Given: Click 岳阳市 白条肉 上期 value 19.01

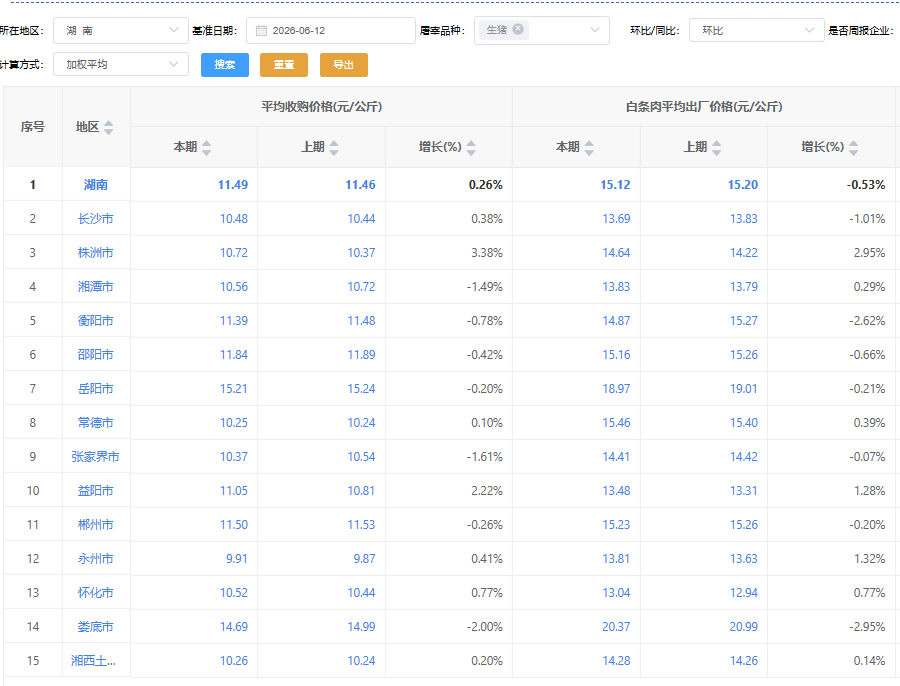Looking at the screenshot, I should point(744,389).
